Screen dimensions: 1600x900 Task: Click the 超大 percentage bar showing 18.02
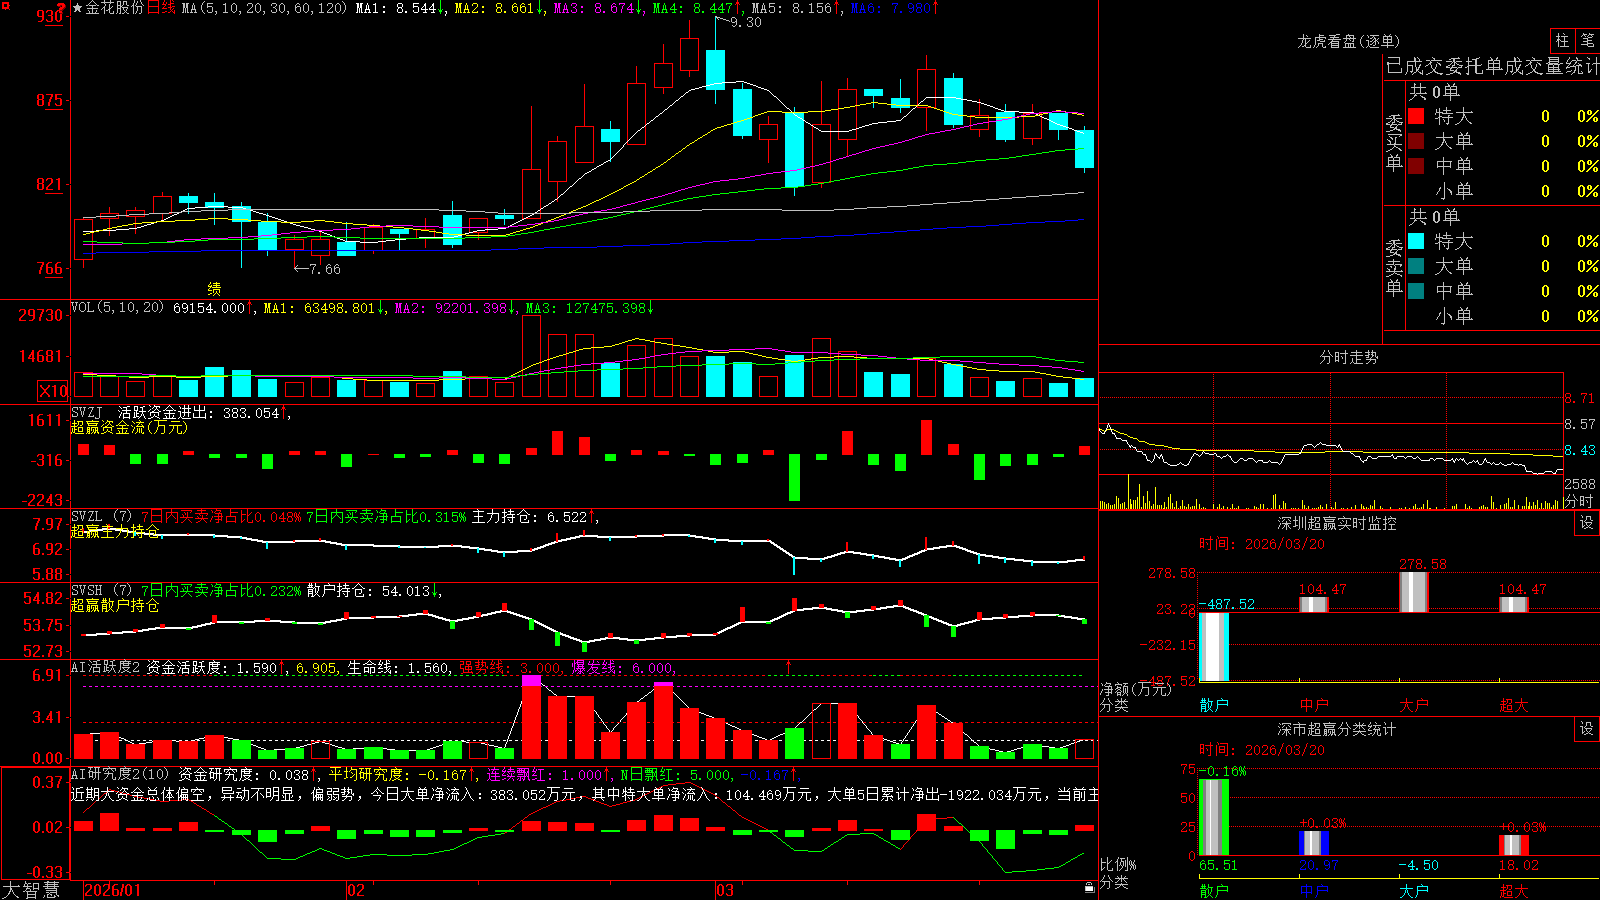[x=1513, y=844]
